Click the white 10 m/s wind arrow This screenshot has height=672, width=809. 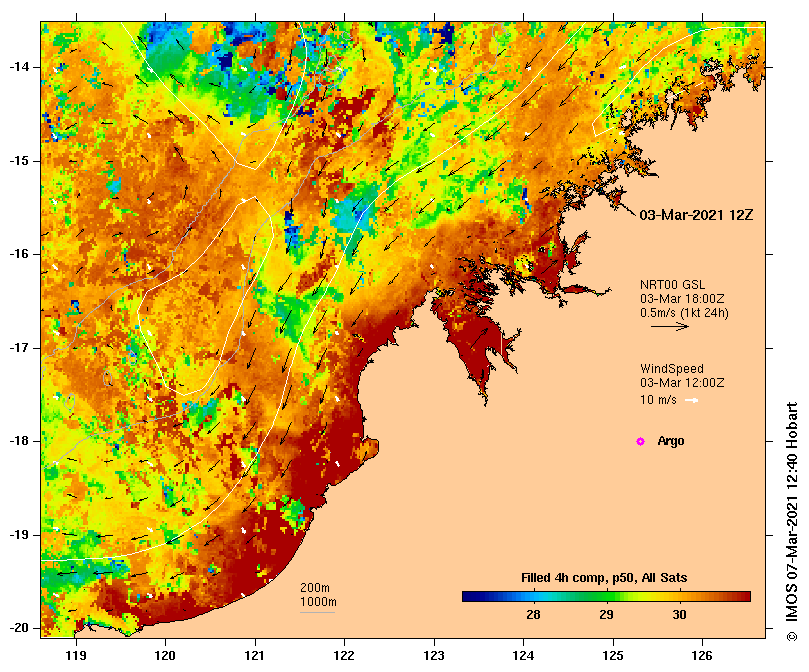pos(692,400)
